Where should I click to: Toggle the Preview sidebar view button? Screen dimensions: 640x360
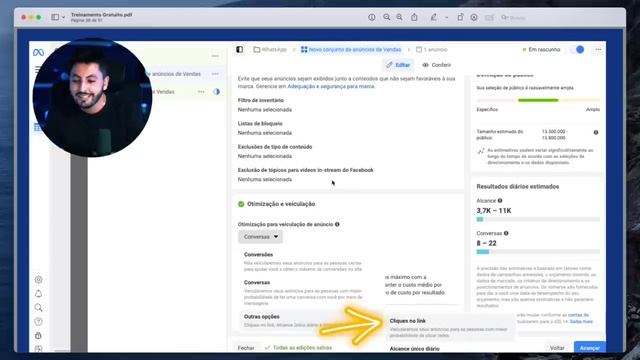(x=55, y=17)
